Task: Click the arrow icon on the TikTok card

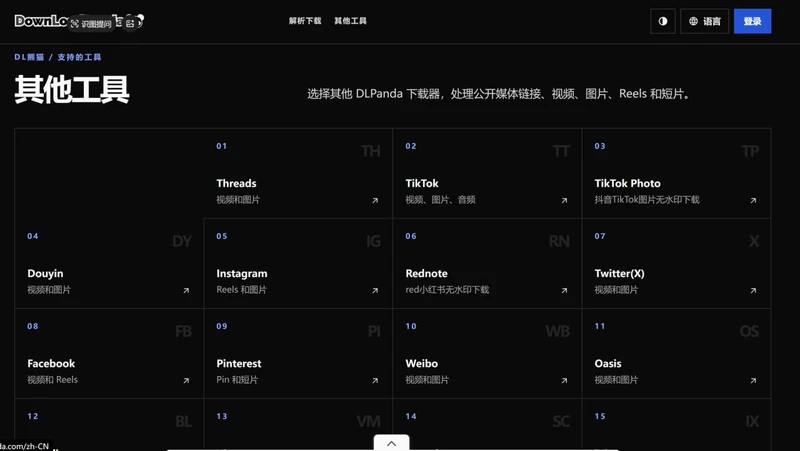Action: pyautogui.click(x=564, y=201)
